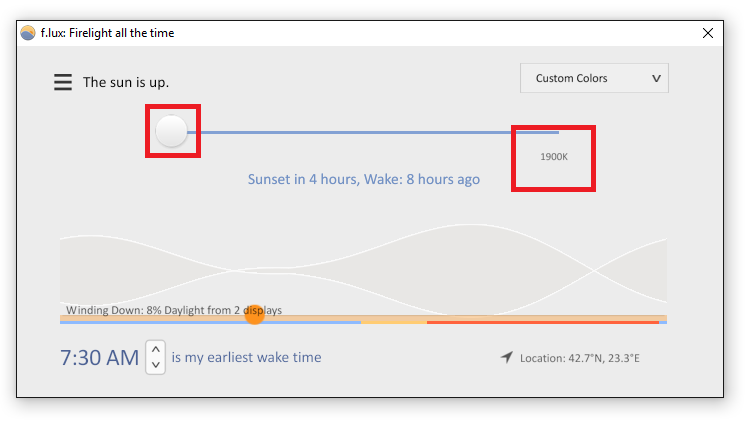
Task: Click the 1900K temperature label
Action: [x=554, y=156]
